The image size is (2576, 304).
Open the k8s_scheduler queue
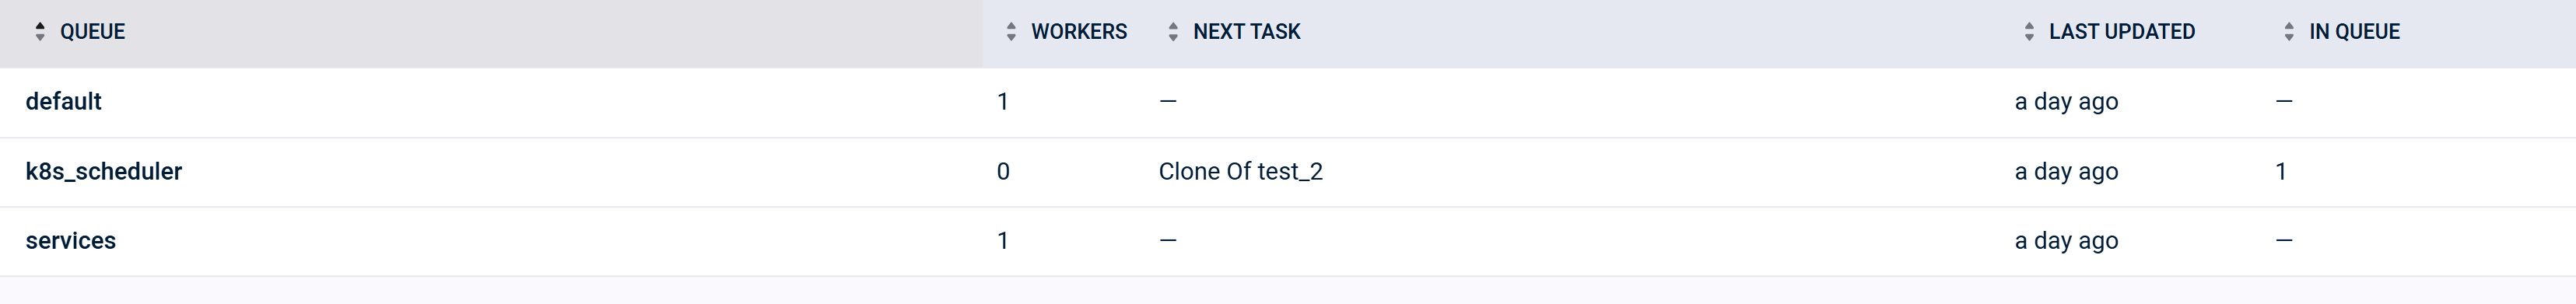[x=104, y=172]
